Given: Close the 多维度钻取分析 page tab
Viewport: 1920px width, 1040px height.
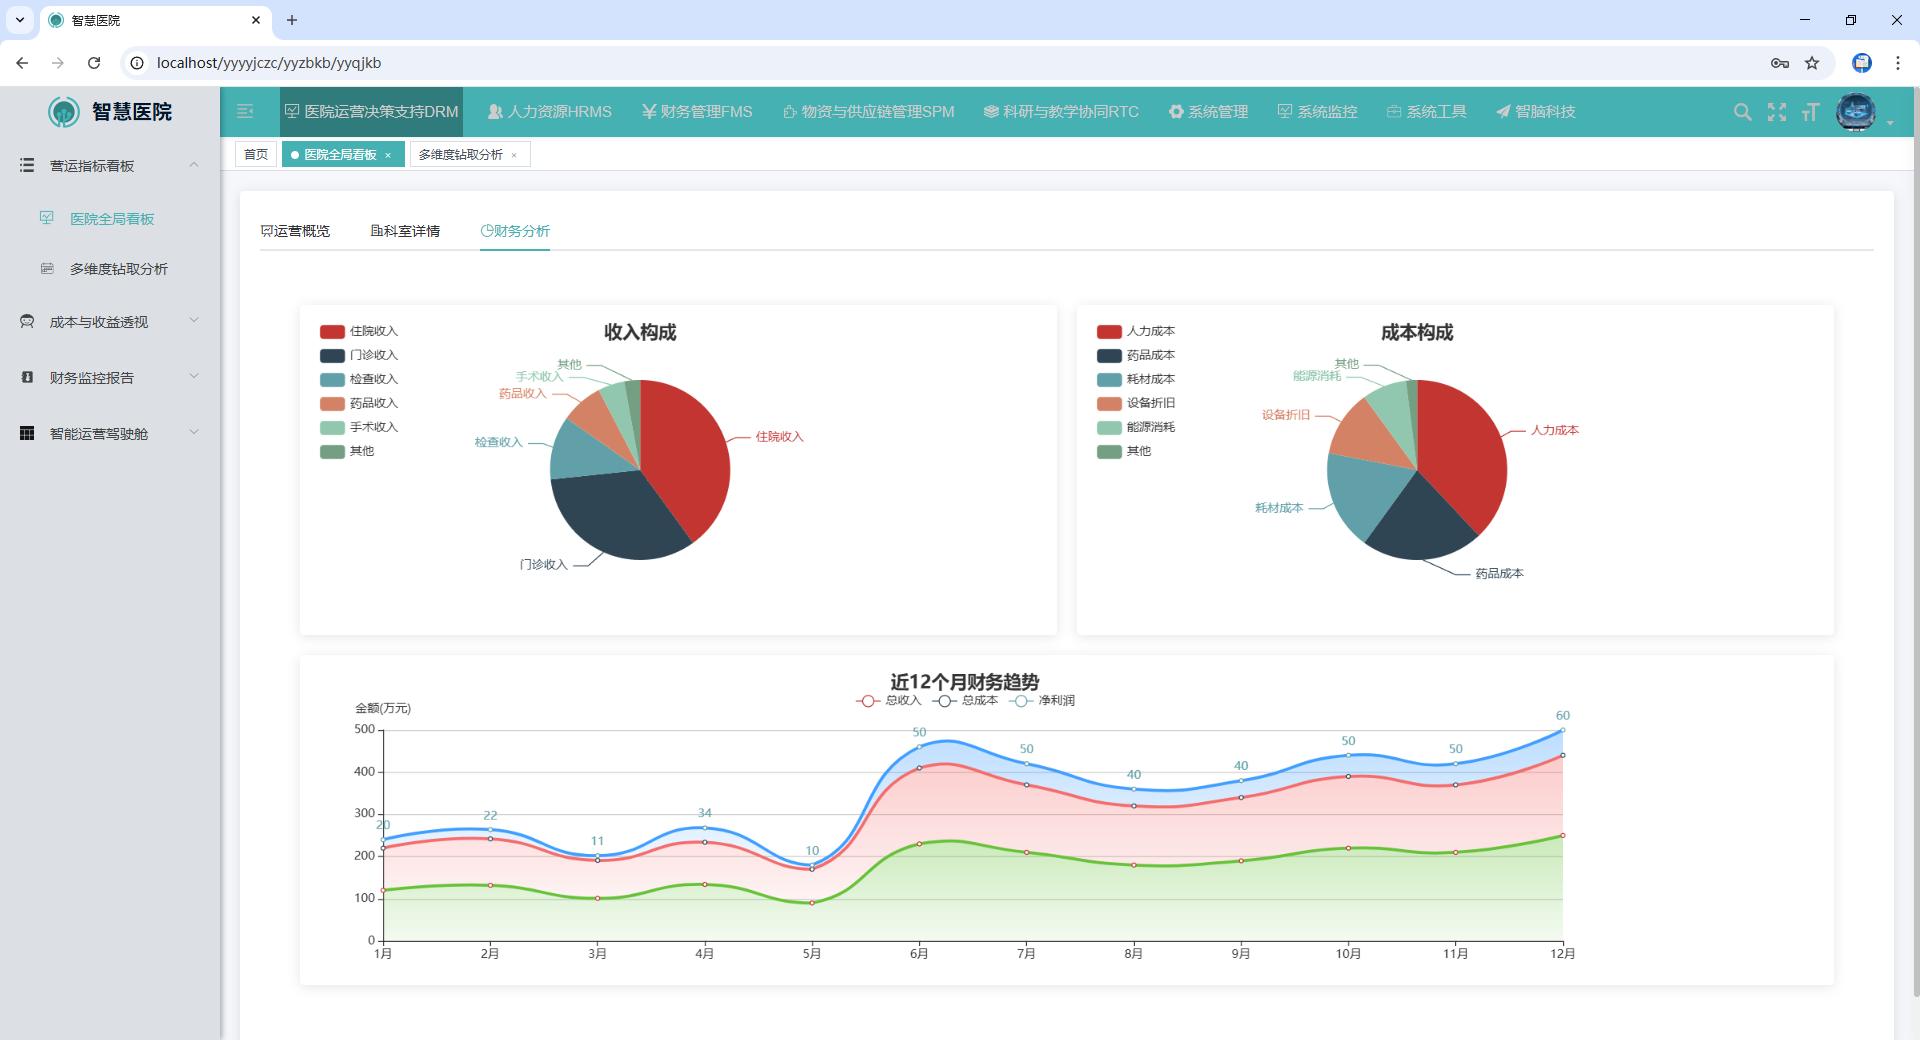Looking at the screenshot, I should tap(514, 155).
